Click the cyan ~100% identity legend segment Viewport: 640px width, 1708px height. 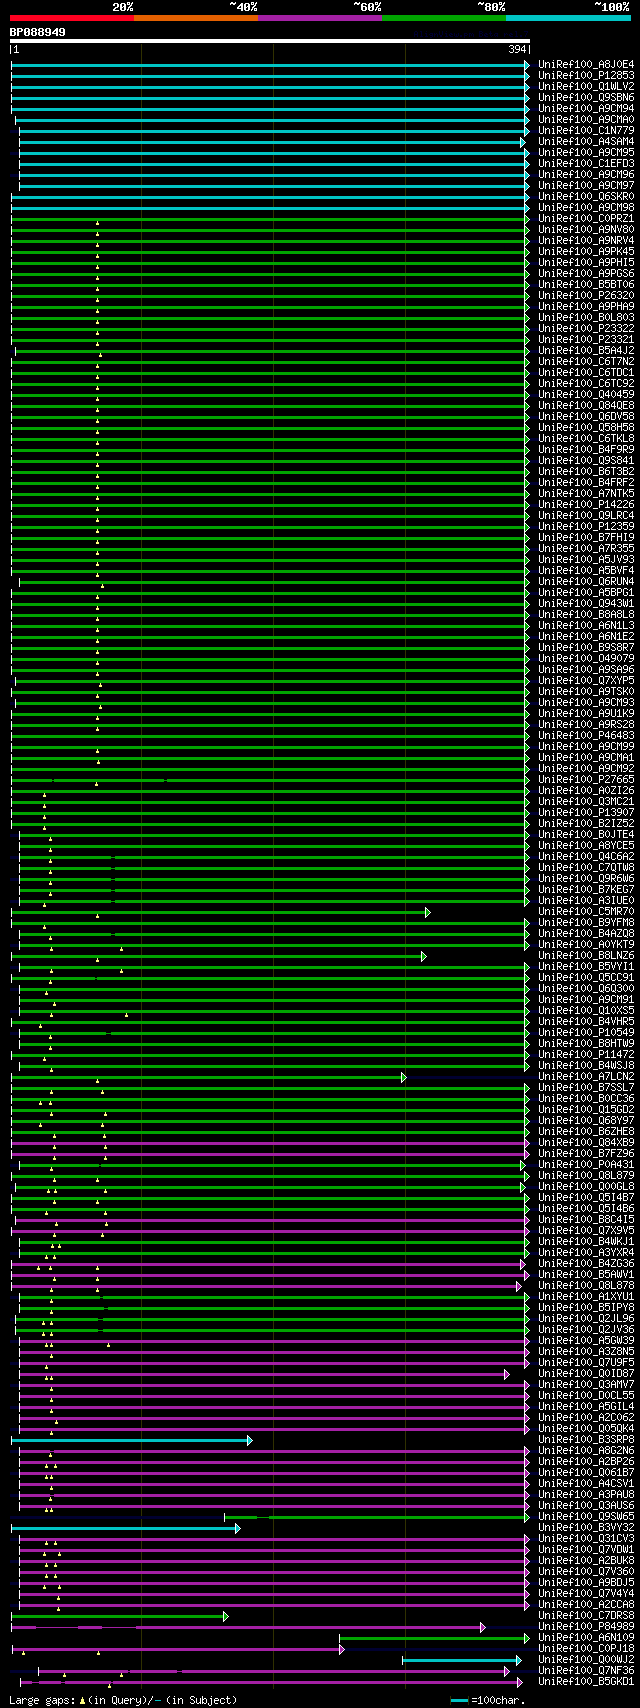point(568,17)
